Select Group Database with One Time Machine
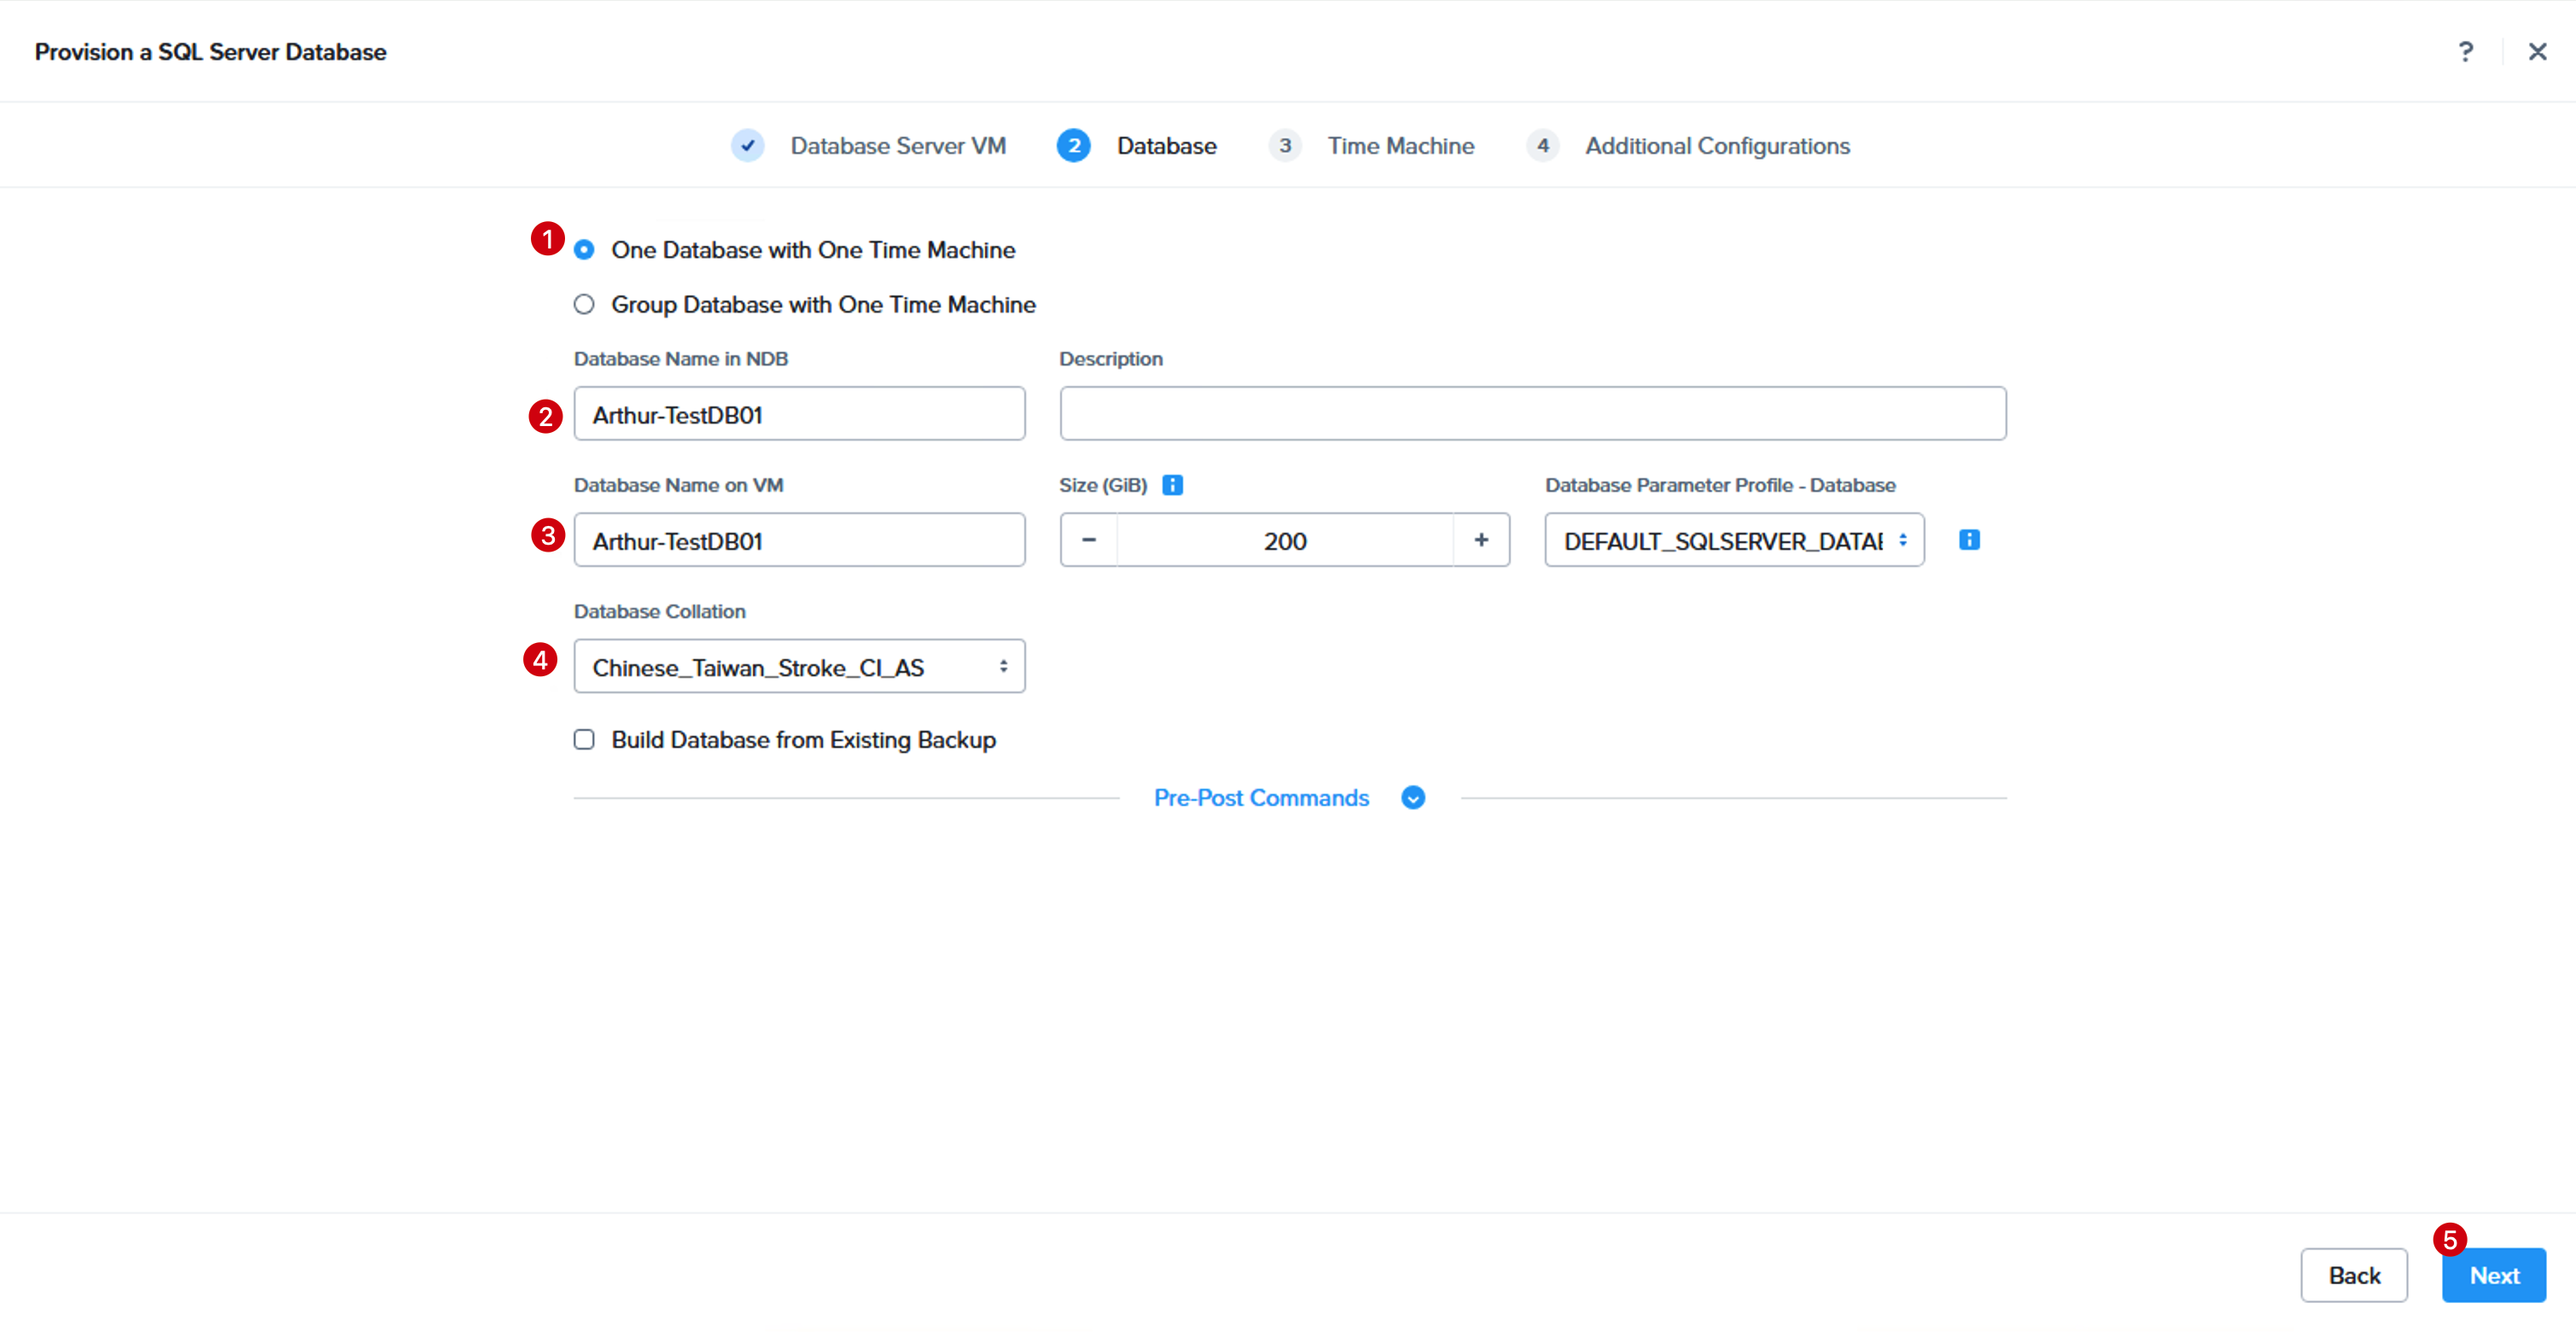 (x=584, y=304)
